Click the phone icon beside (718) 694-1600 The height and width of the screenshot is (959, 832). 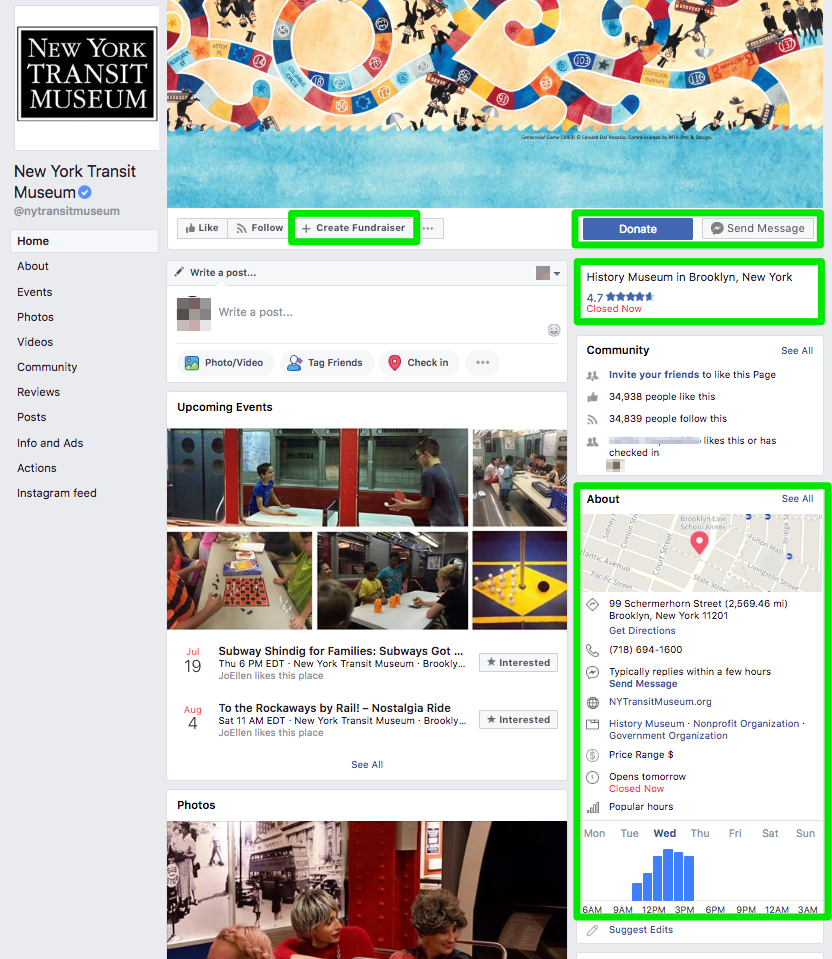tap(592, 650)
